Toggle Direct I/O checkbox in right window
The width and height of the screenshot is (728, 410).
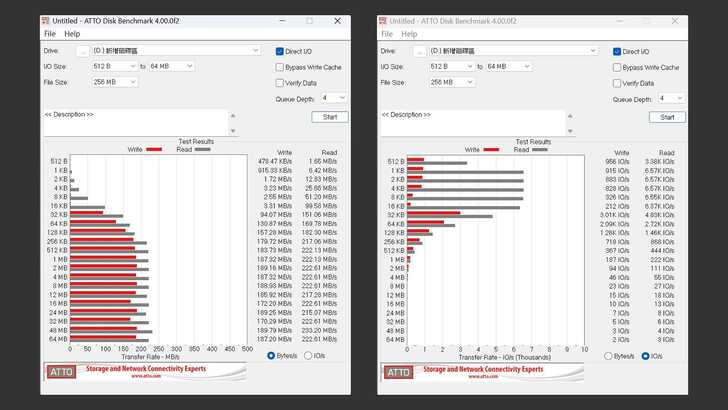click(617, 52)
